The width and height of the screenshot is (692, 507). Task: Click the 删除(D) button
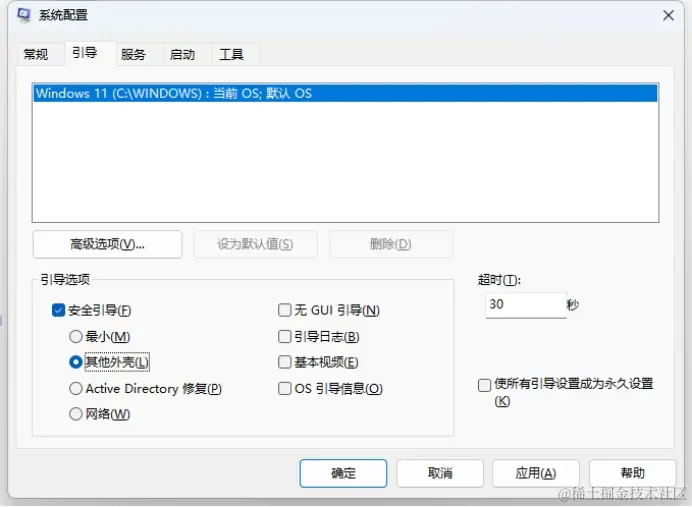coord(391,244)
